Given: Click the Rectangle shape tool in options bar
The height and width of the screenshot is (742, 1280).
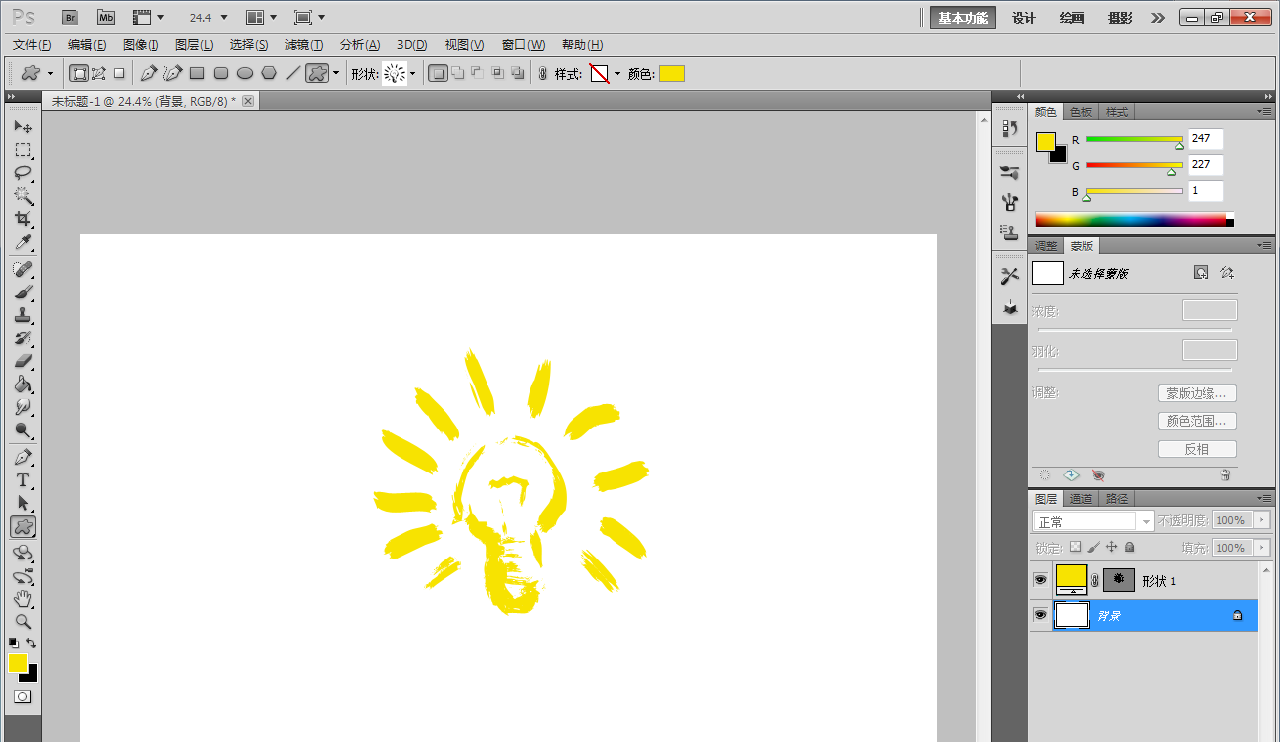Looking at the screenshot, I should (197, 73).
